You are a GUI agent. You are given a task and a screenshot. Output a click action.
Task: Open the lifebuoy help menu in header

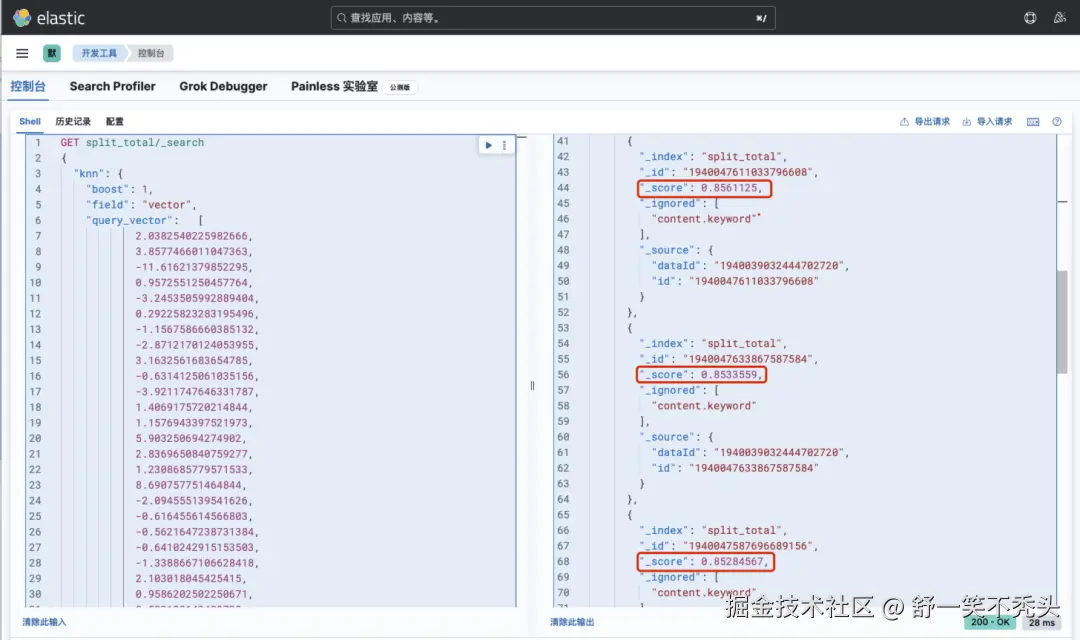point(1030,18)
